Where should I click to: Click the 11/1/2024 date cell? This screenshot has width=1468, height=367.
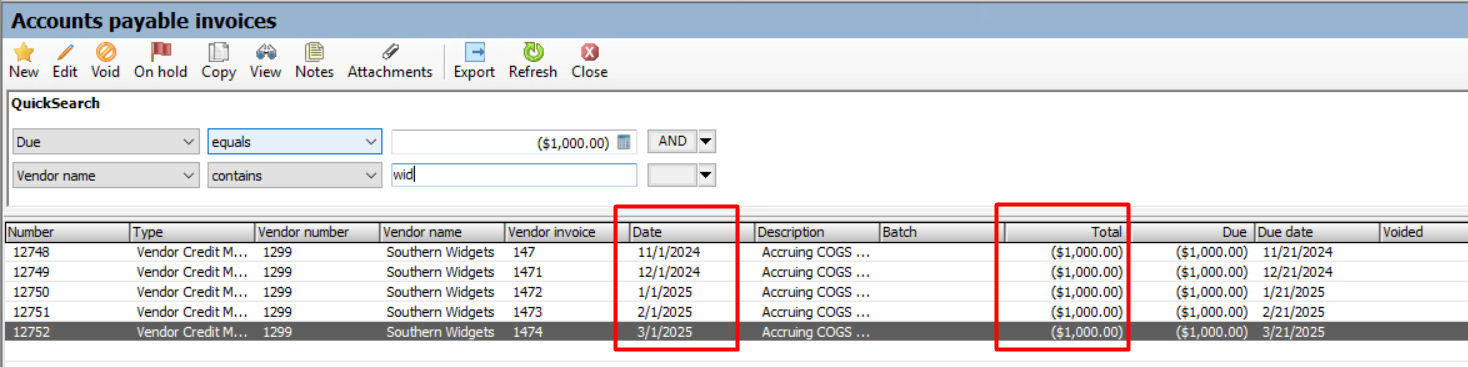692,252
